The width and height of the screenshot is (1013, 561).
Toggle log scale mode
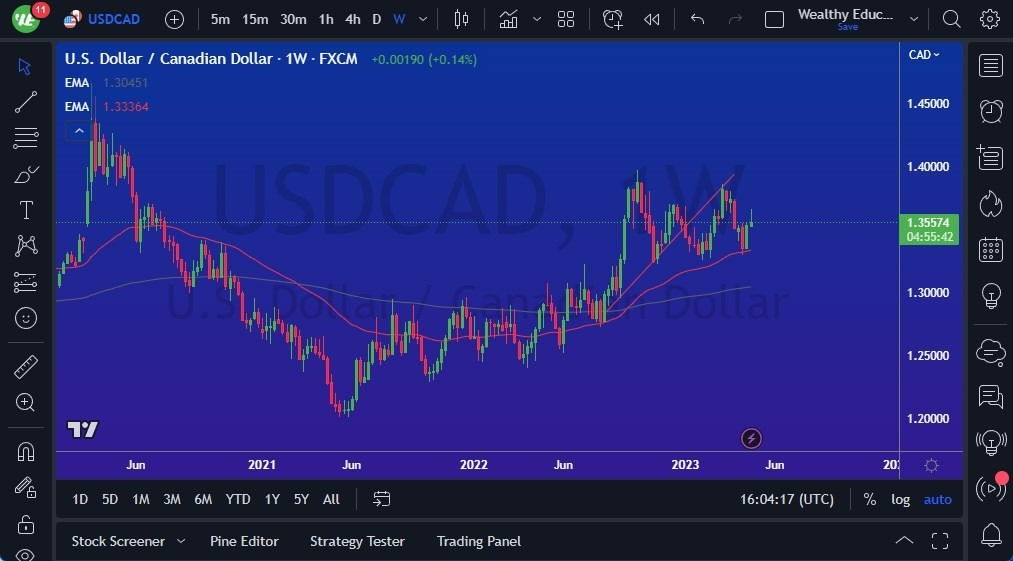point(901,499)
